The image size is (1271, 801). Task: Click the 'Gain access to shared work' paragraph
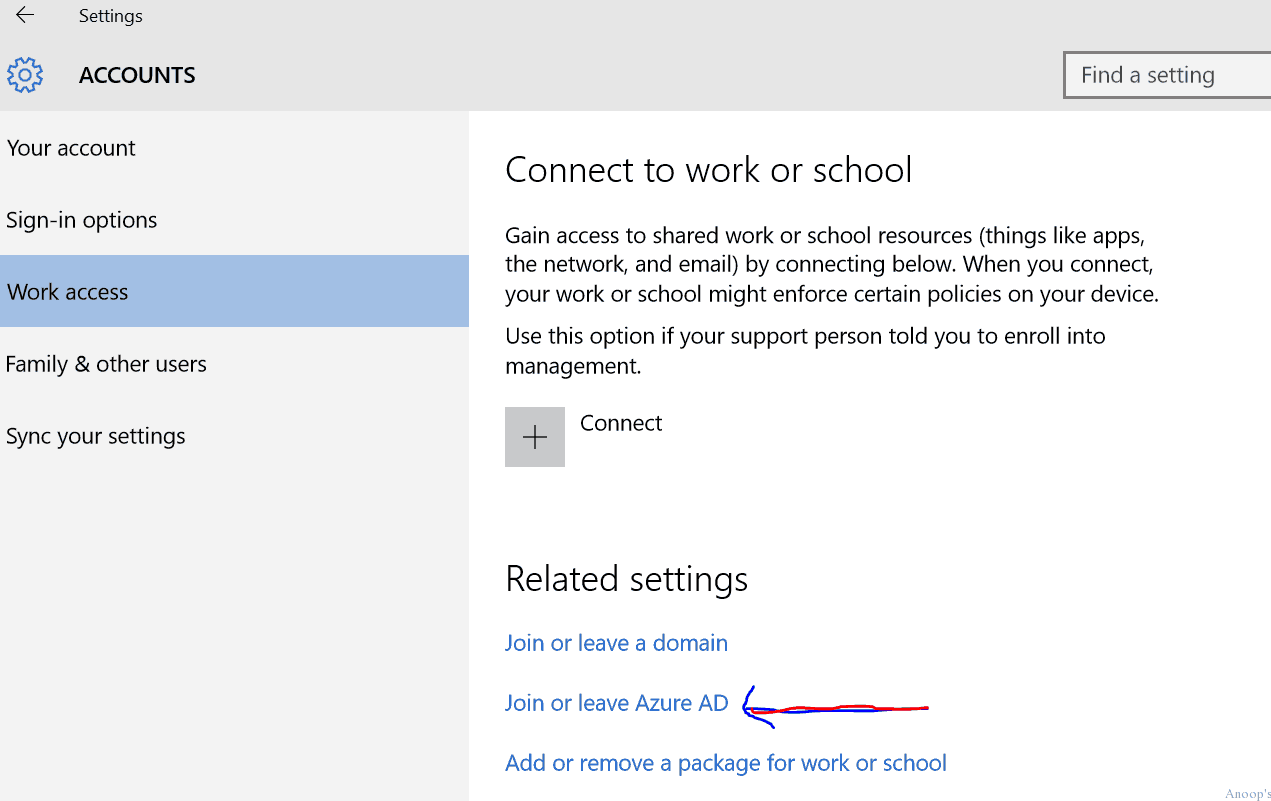(x=832, y=265)
